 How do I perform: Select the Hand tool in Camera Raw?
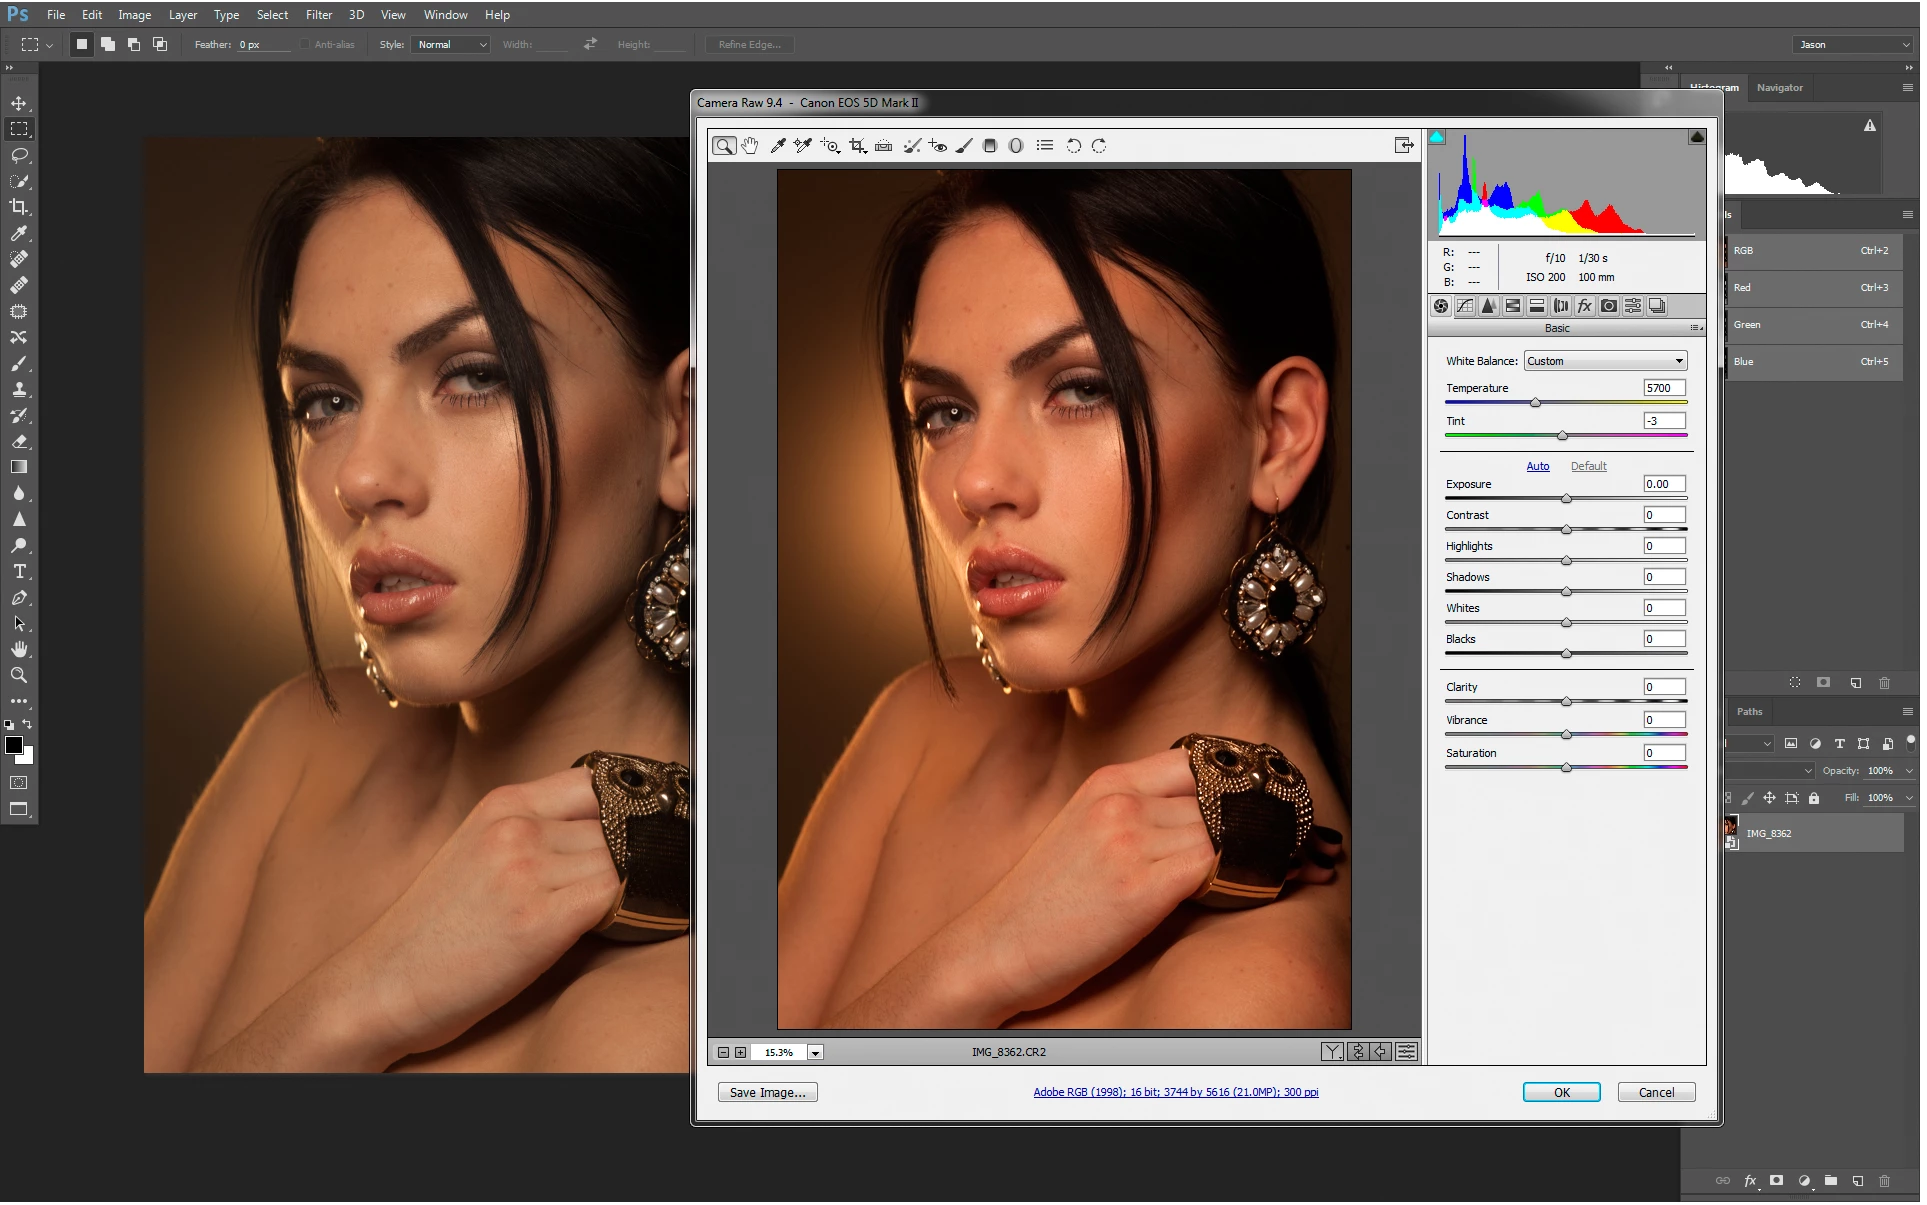(751, 146)
